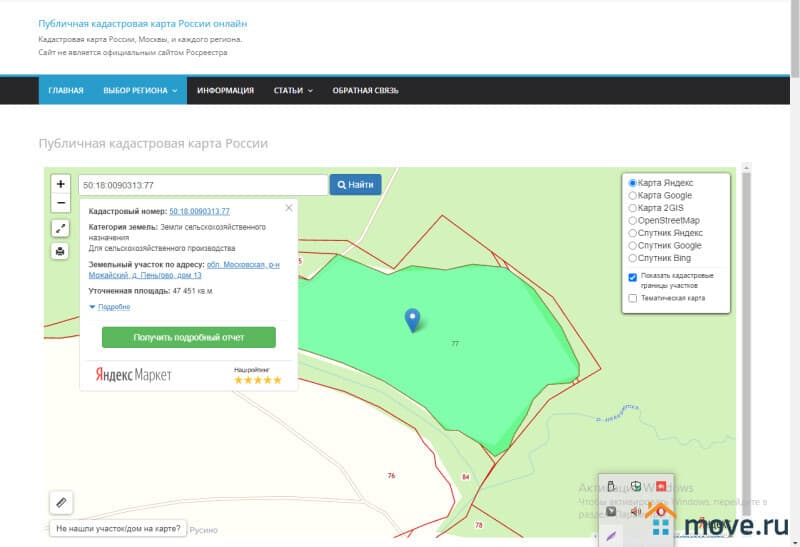Screen dimensions: 800x547
Task: Click the print map icon
Action: tap(60, 251)
